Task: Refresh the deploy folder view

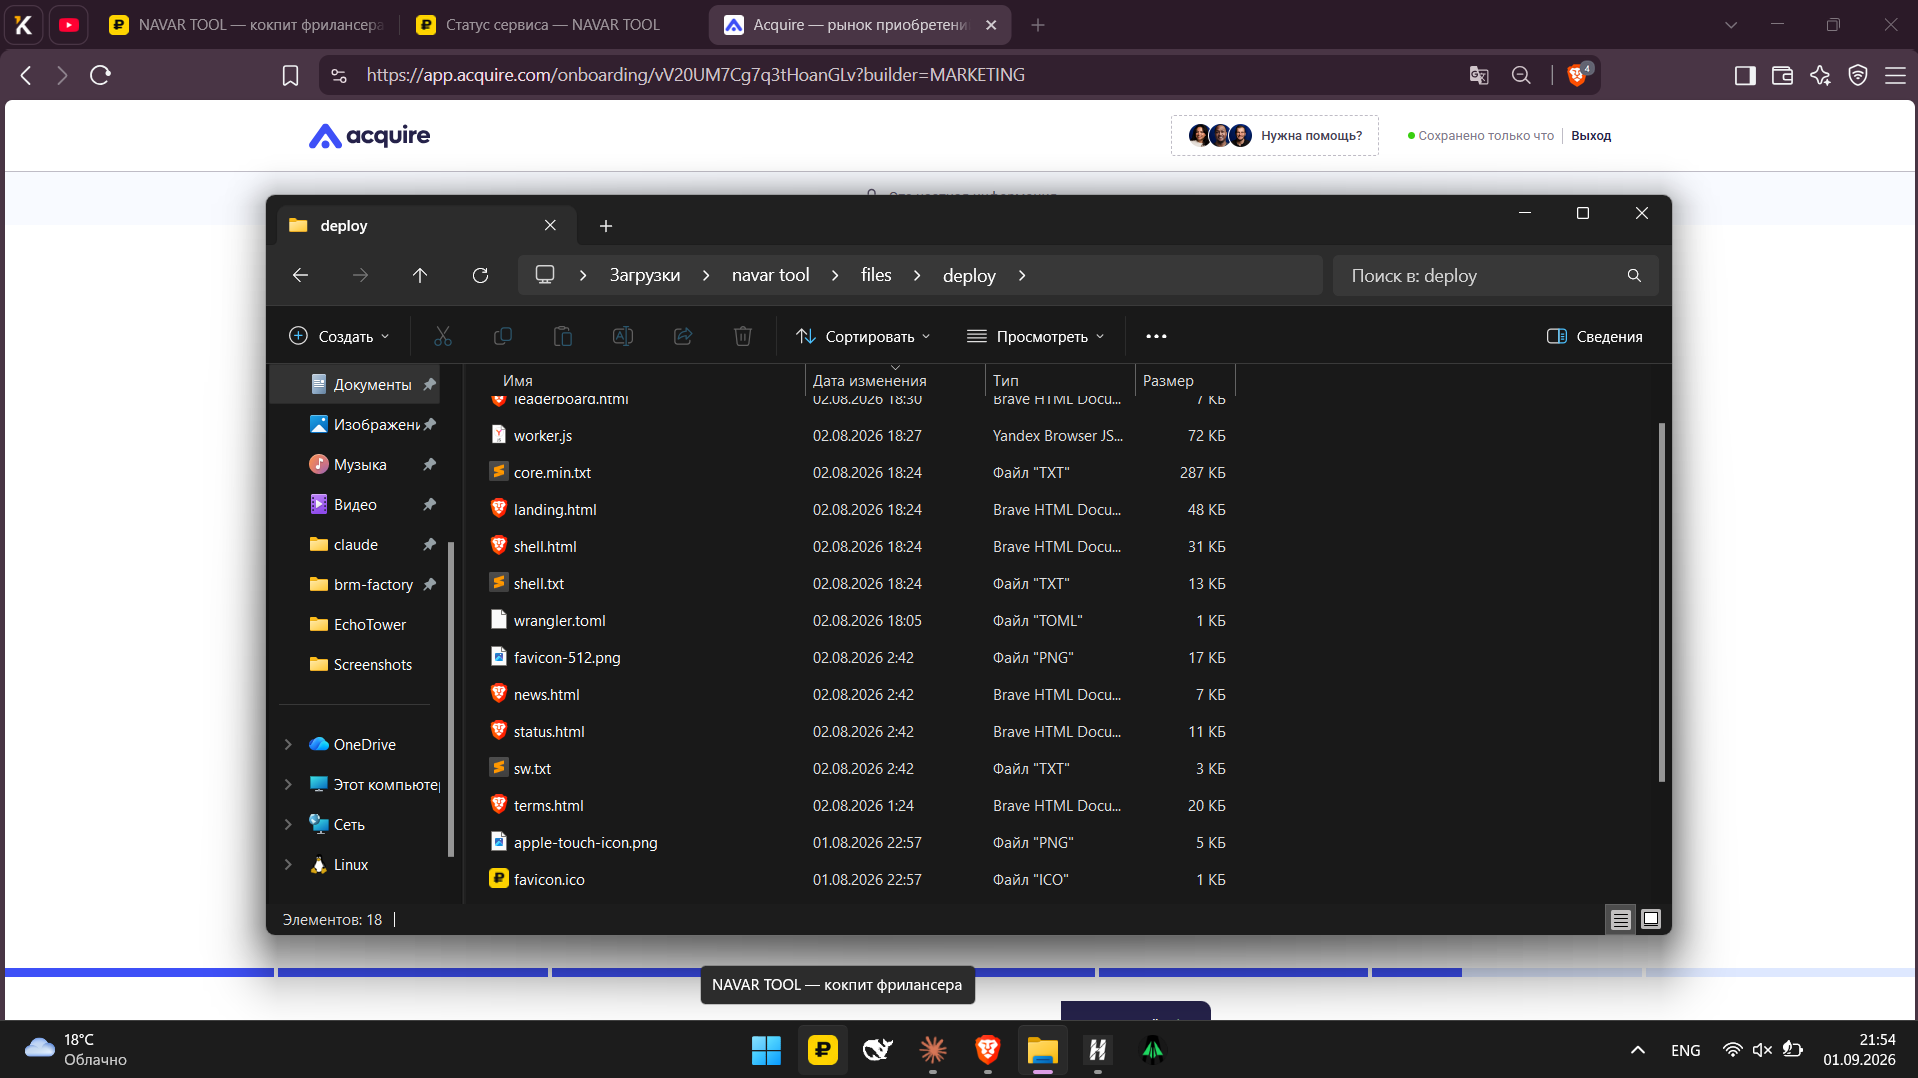Action: coord(480,275)
